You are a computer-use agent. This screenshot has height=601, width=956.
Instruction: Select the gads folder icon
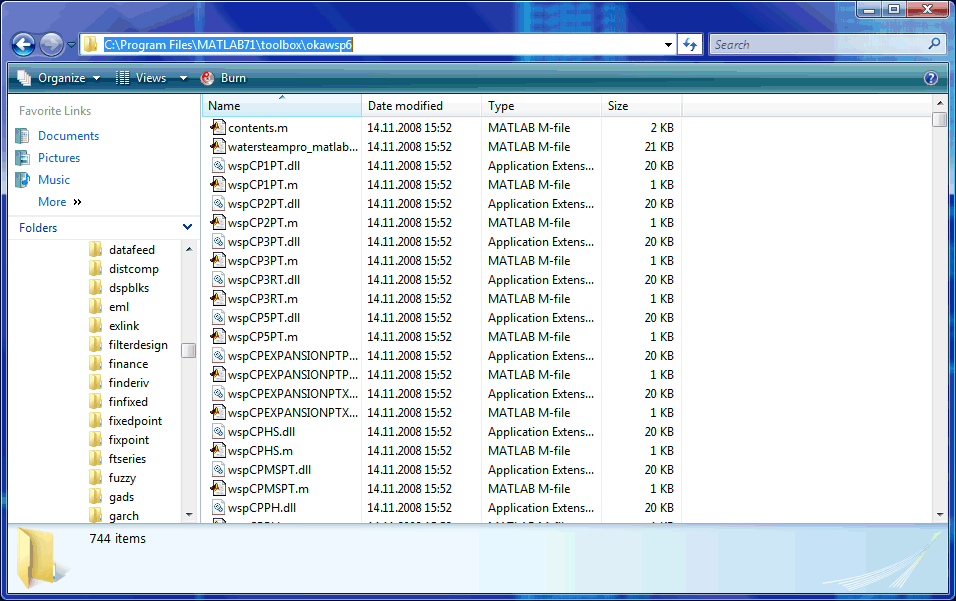pos(96,497)
